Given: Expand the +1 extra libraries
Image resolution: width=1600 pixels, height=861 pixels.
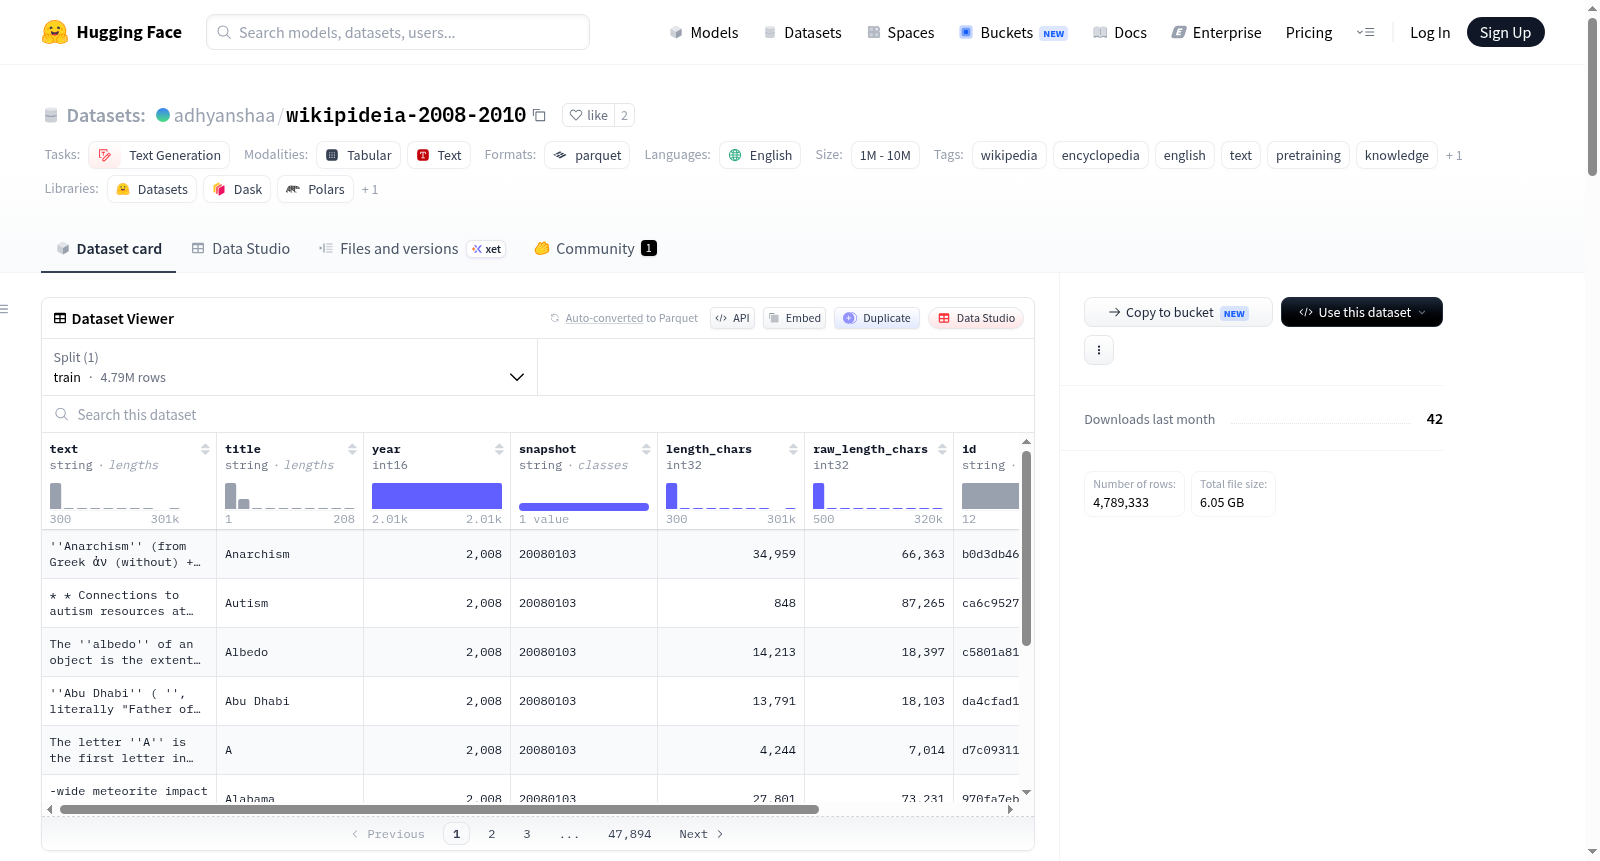Looking at the screenshot, I should pyautogui.click(x=370, y=189).
